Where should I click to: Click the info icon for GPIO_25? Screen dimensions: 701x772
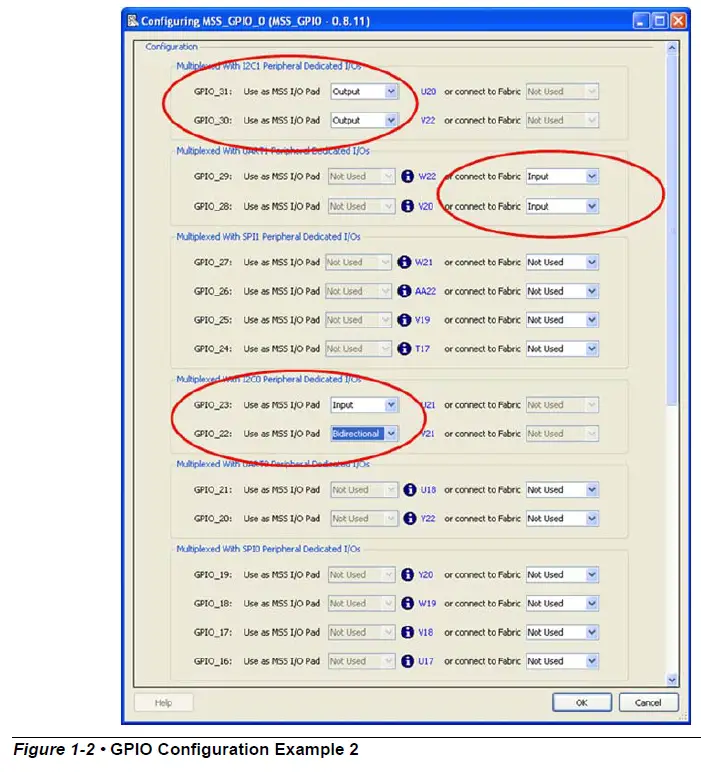[x=404, y=320]
